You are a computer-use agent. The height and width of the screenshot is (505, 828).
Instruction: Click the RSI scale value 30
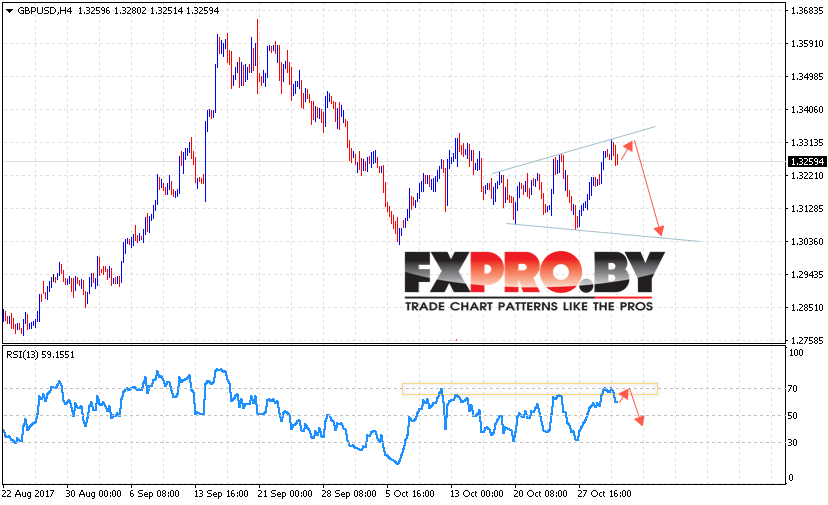pyautogui.click(x=793, y=443)
